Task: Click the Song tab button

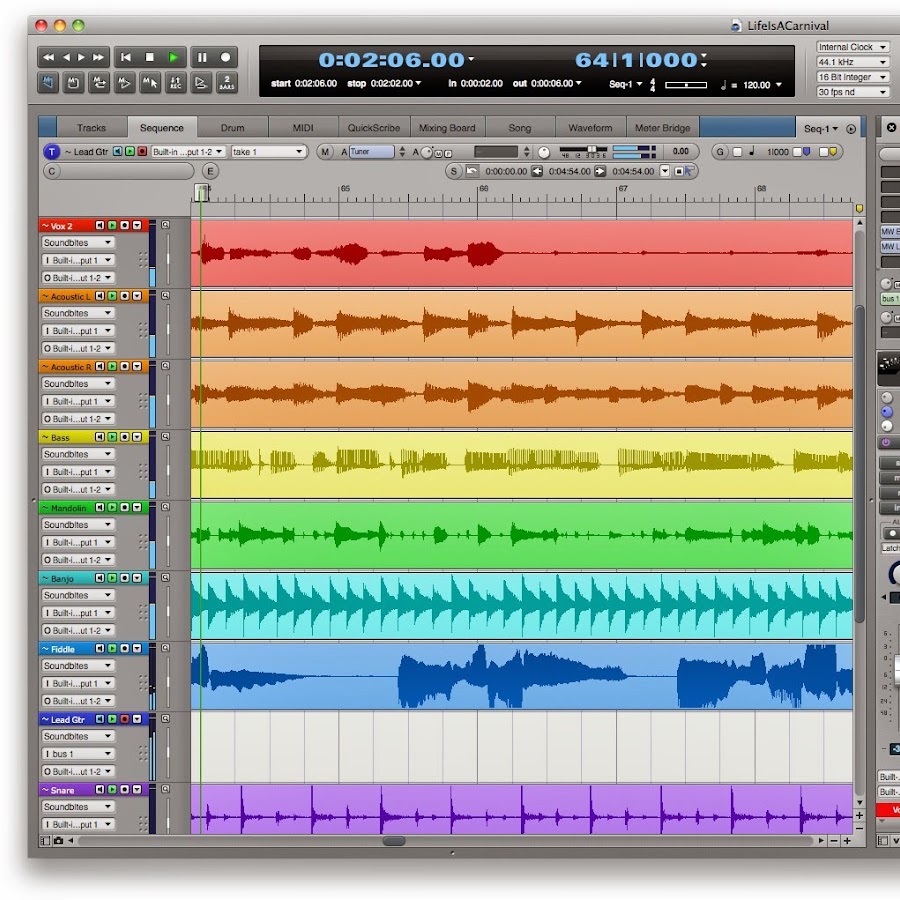Action: pos(520,128)
